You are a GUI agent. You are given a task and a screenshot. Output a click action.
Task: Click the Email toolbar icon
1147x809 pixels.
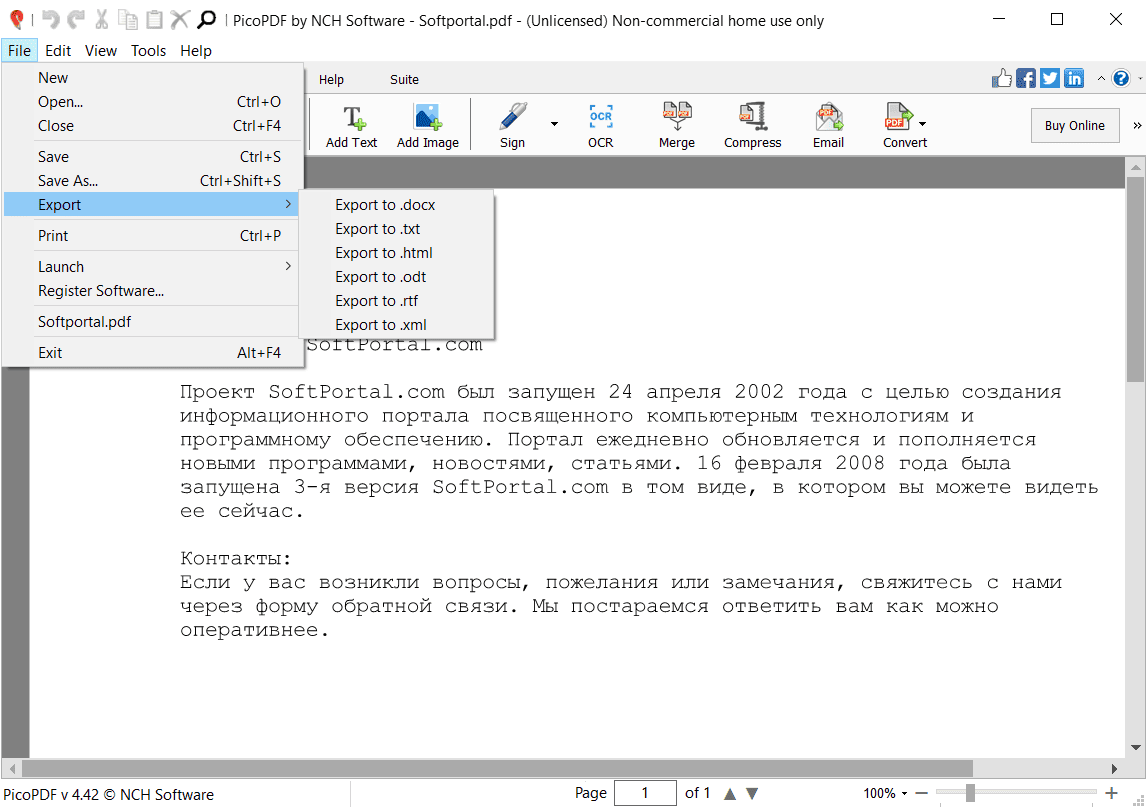[x=828, y=127]
